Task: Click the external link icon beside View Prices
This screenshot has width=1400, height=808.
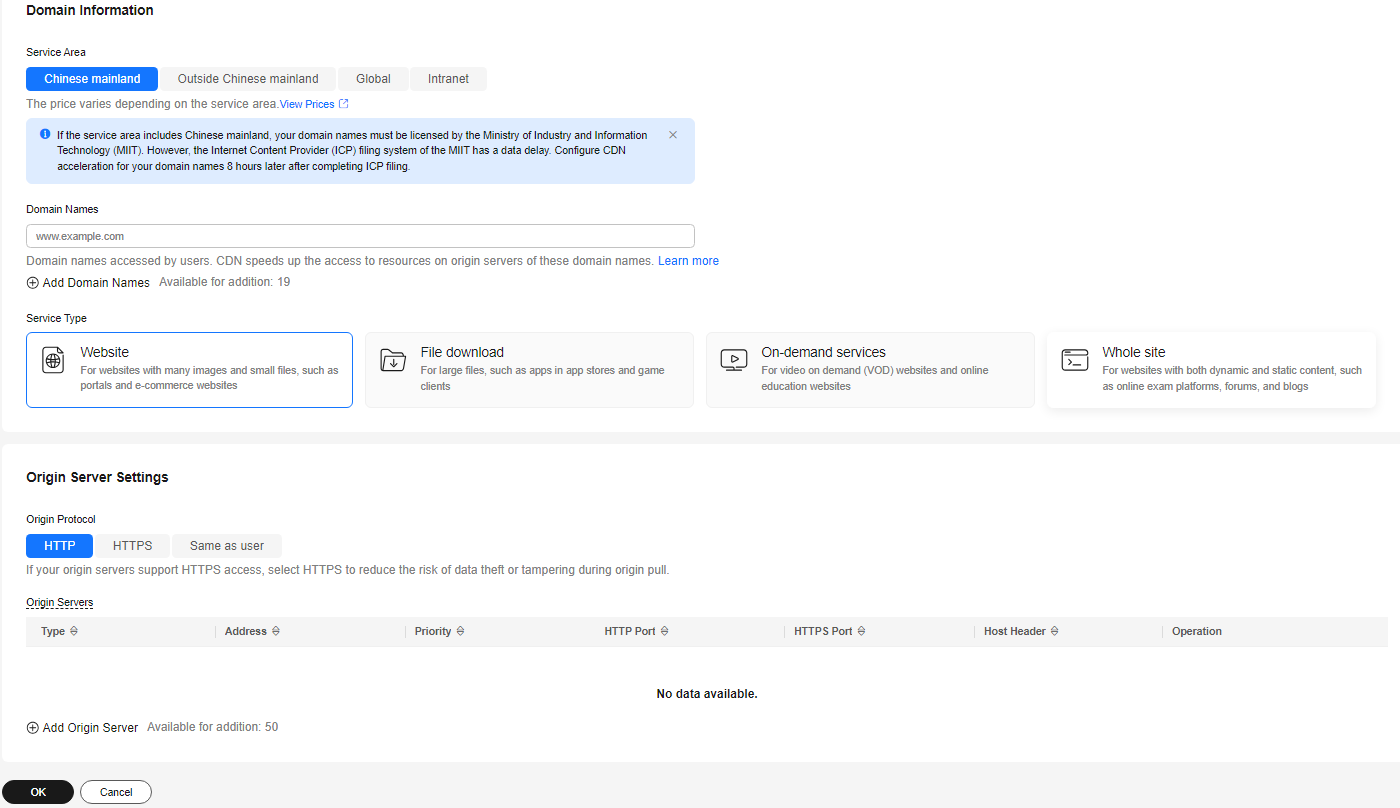Action: 344,104
